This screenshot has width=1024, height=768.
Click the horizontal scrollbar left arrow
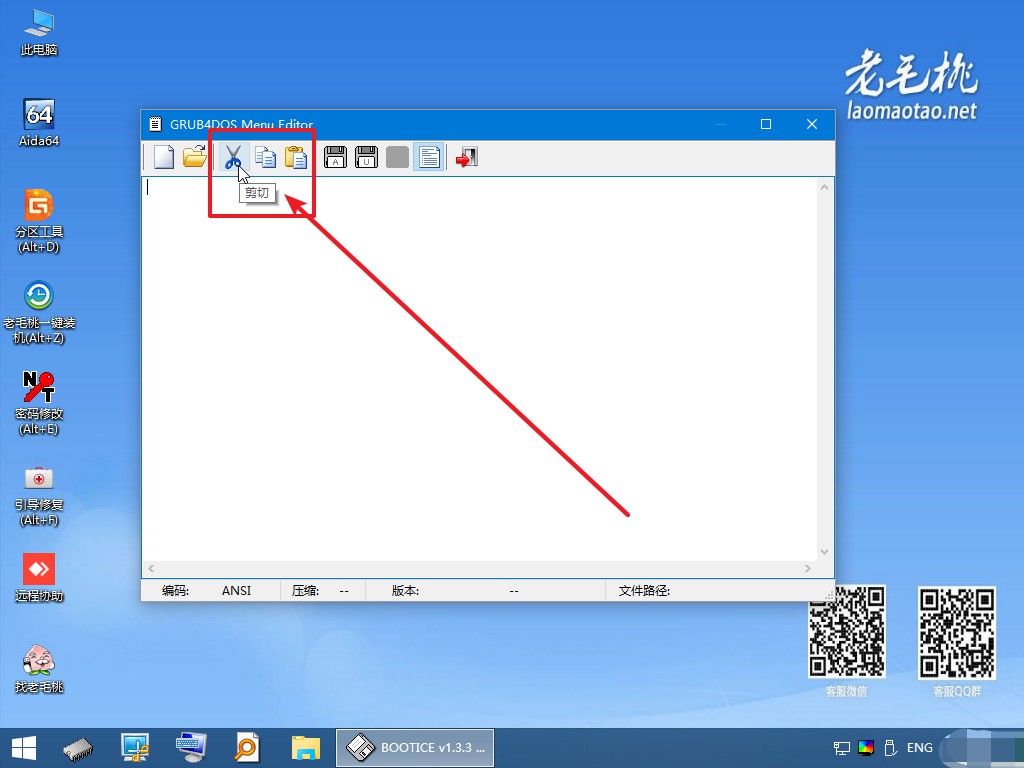[x=151, y=569]
